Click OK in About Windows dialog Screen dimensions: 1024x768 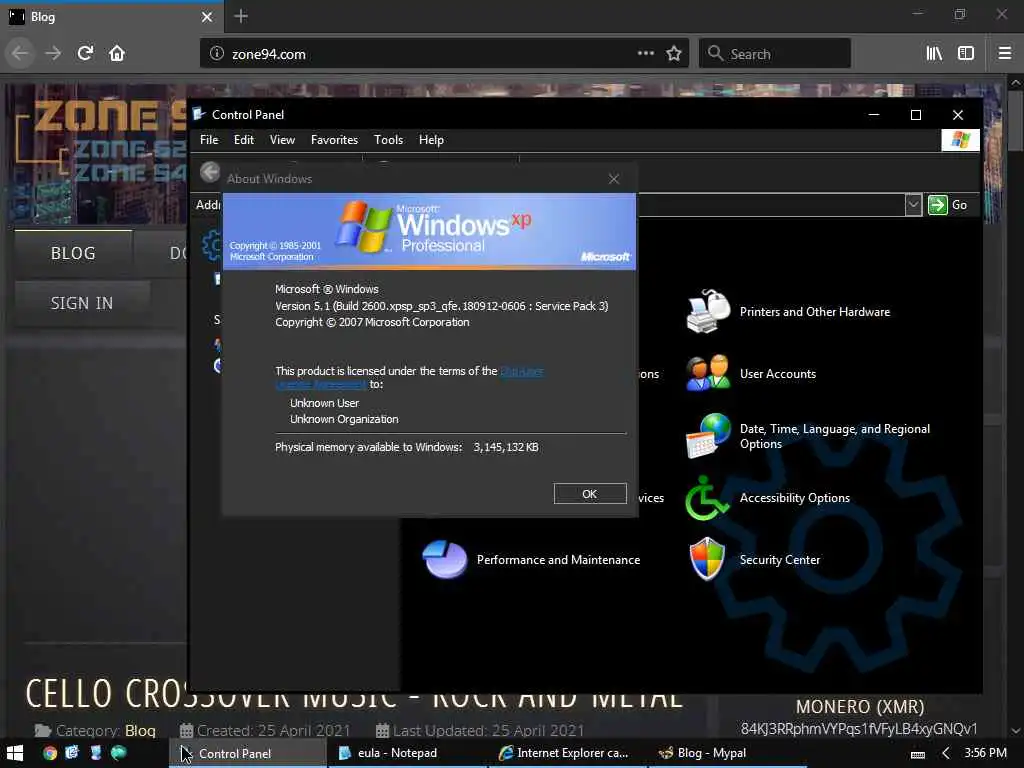590,494
